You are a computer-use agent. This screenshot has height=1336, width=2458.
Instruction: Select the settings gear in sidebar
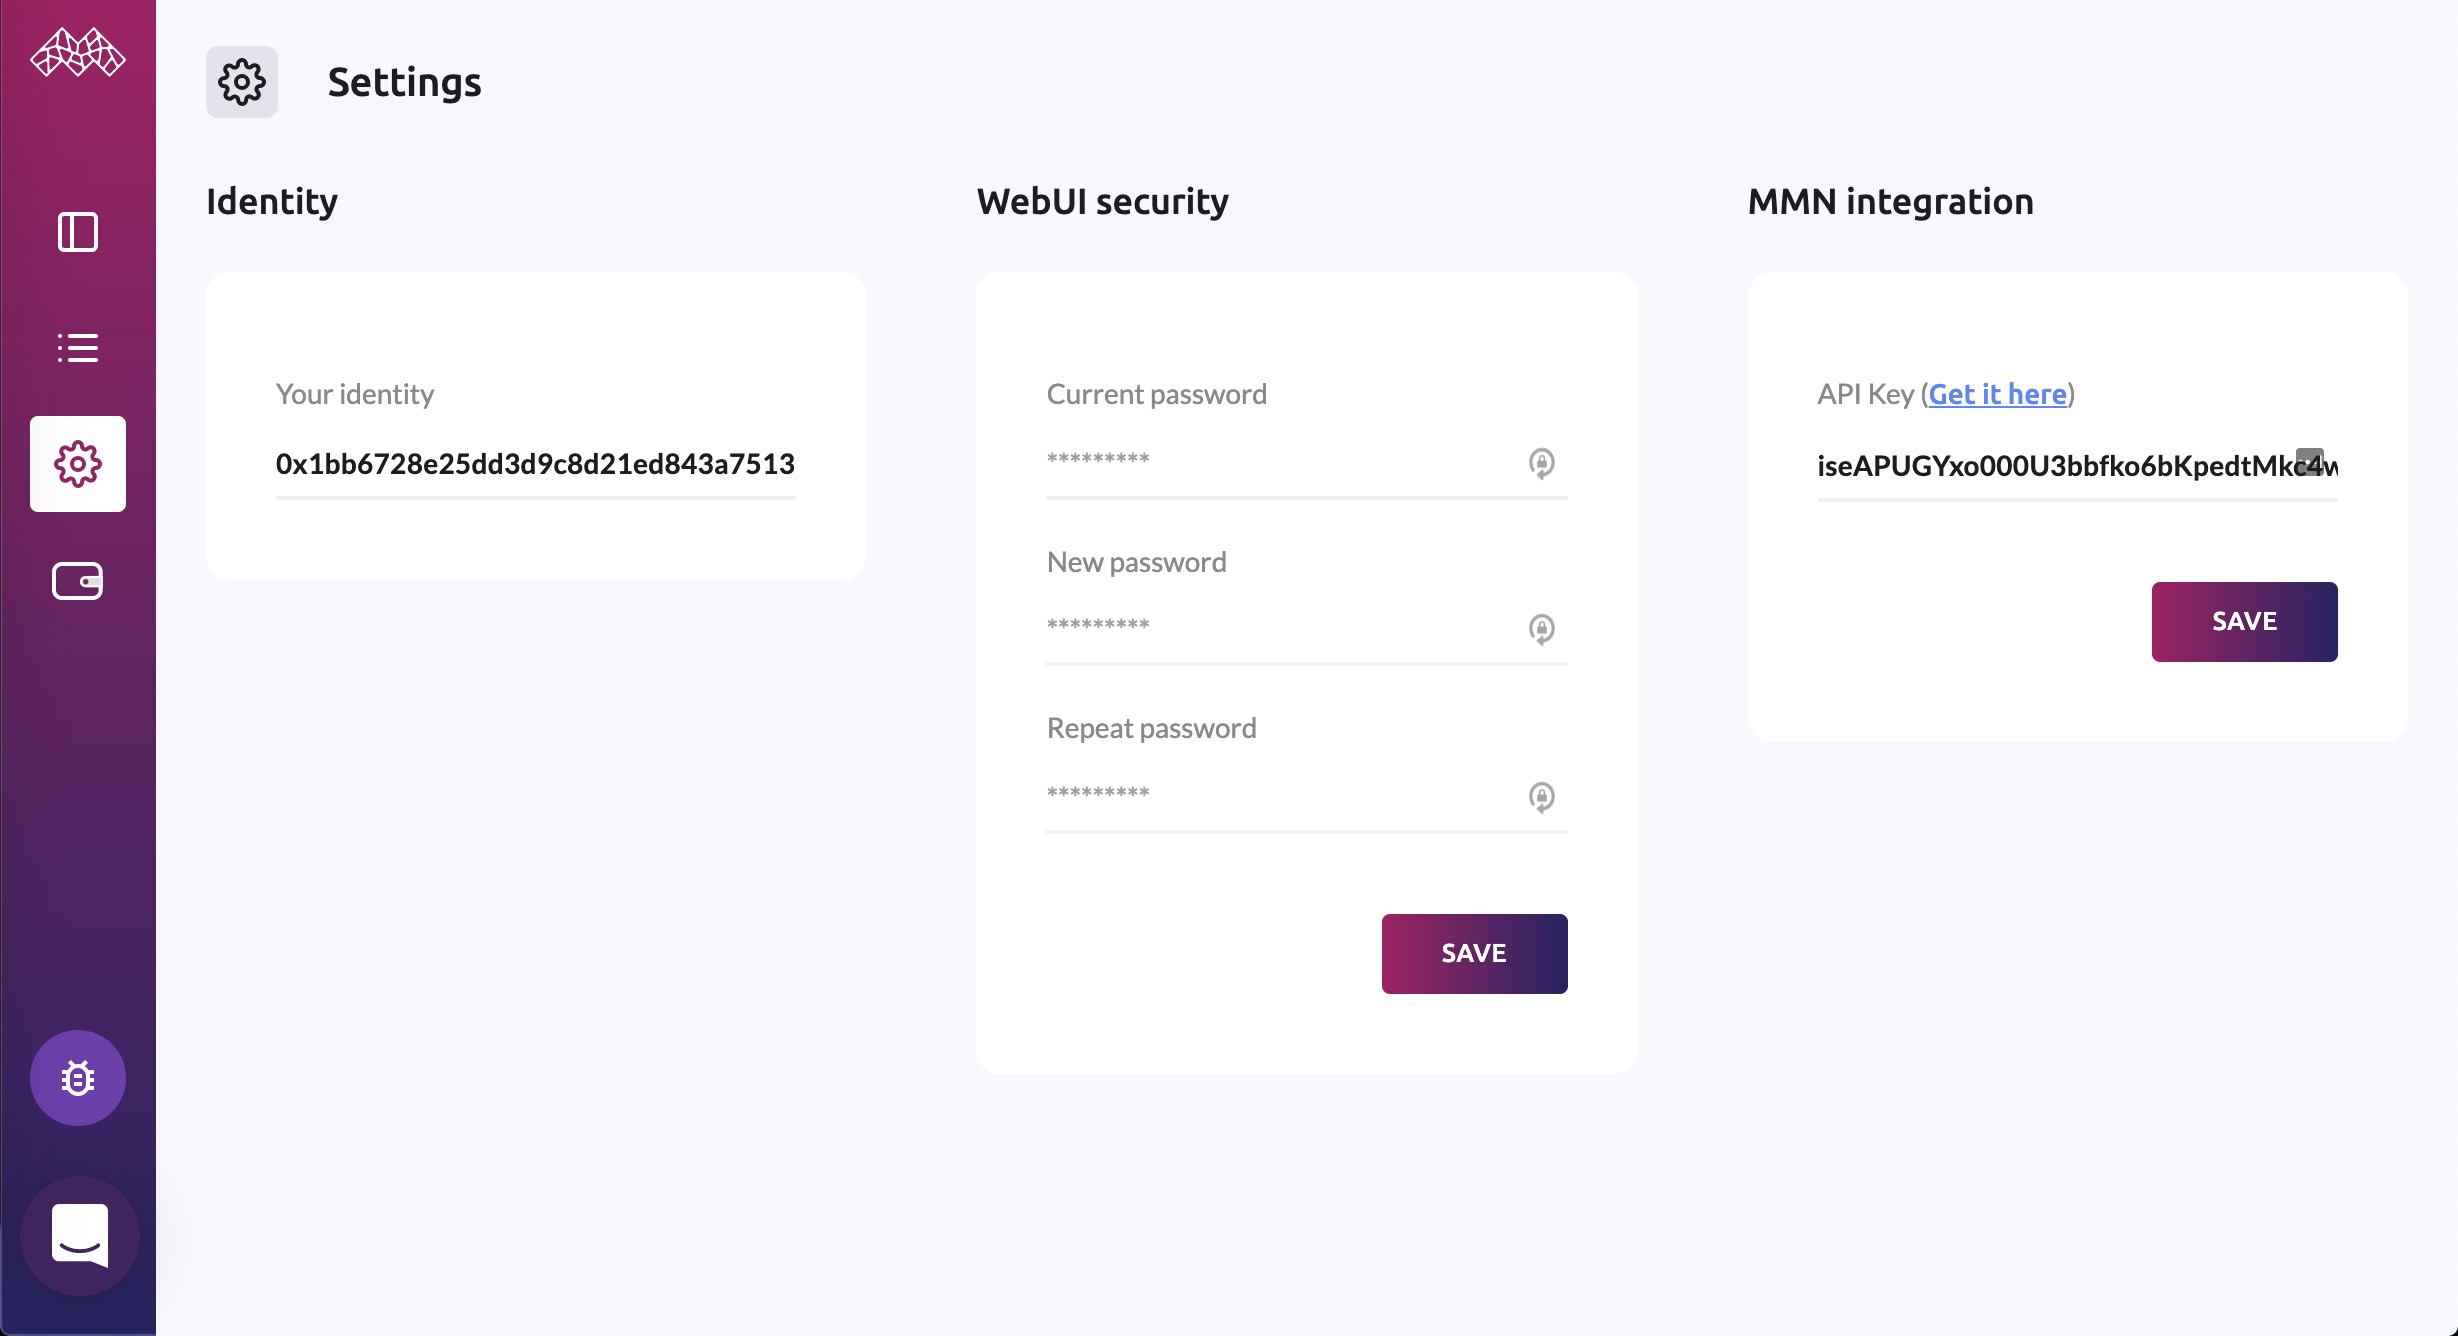pos(78,464)
